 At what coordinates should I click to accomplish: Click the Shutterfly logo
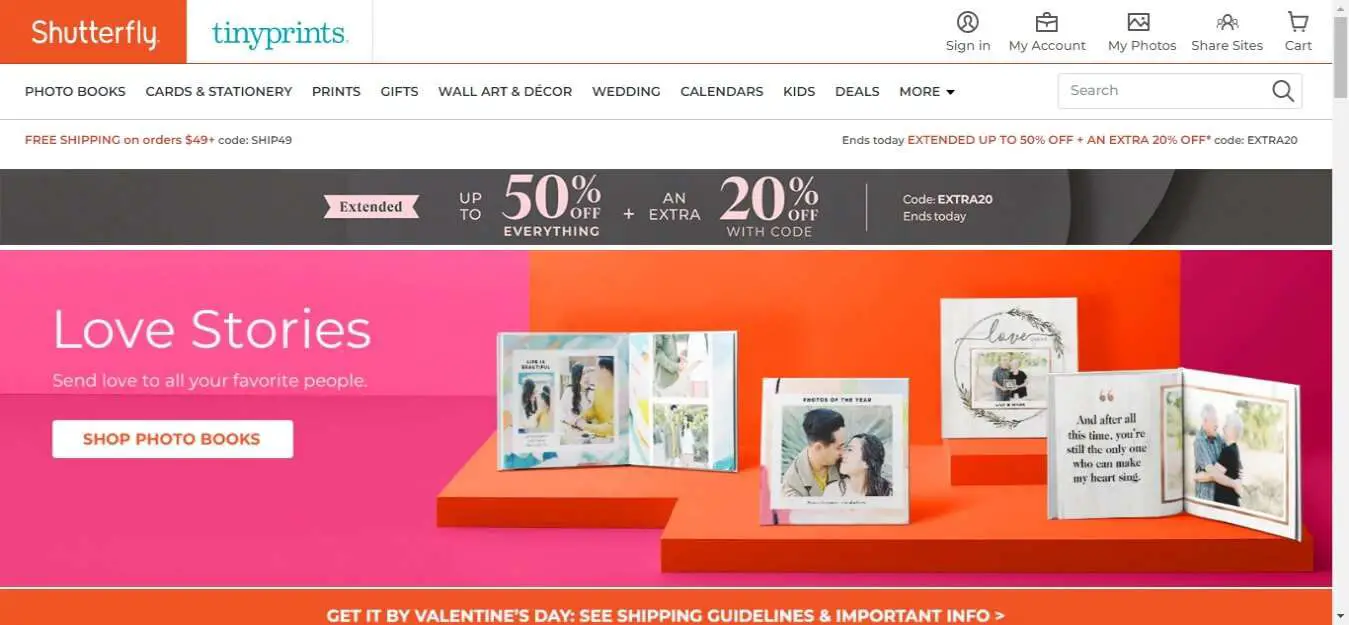[x=93, y=32]
